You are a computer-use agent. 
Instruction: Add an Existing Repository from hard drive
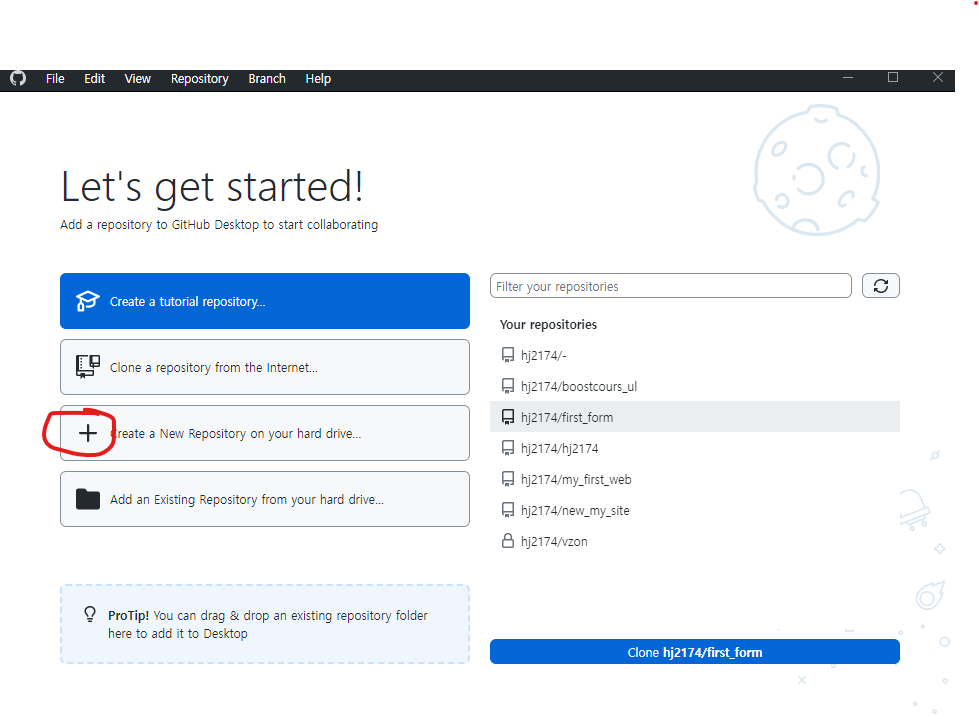point(265,499)
